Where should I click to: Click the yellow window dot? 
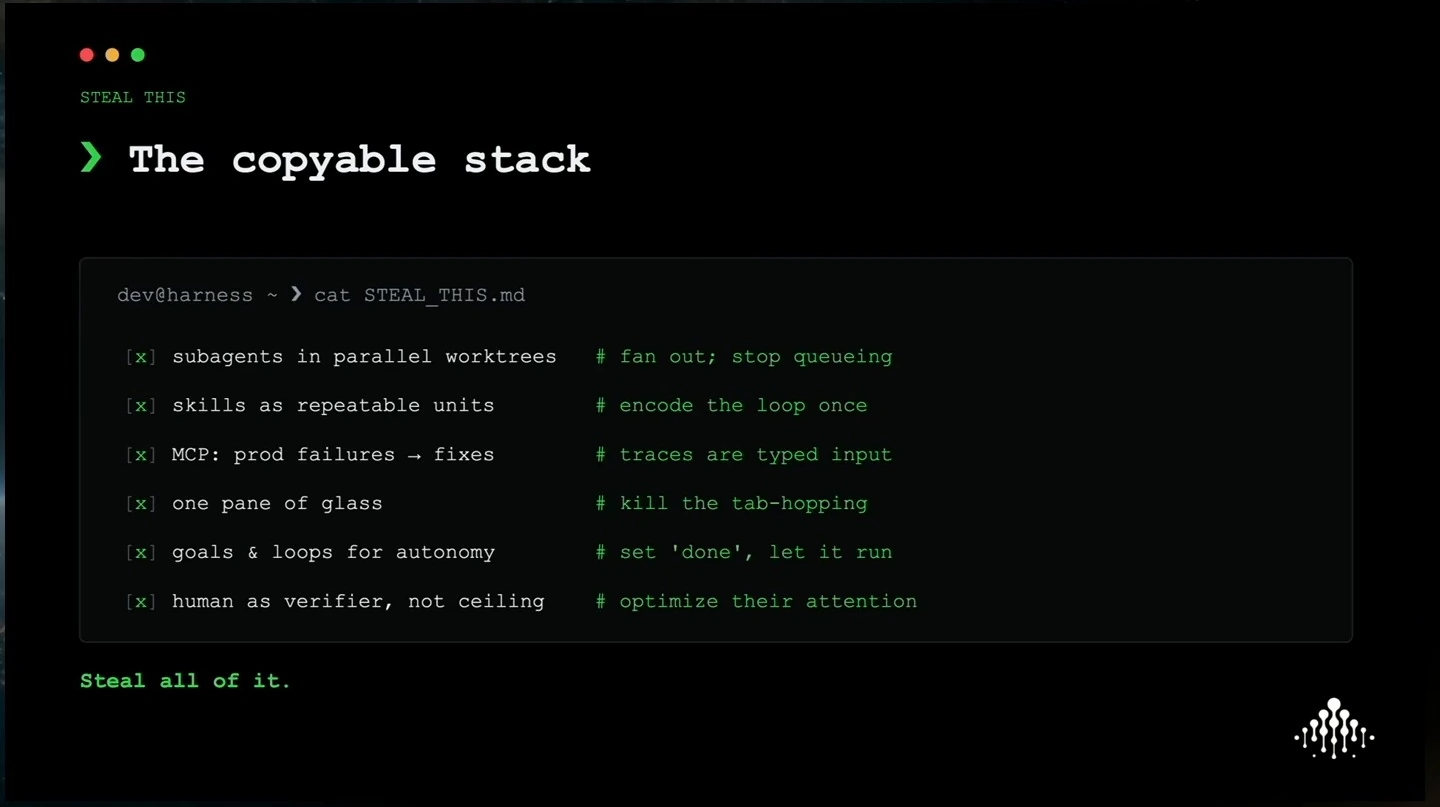tap(112, 55)
